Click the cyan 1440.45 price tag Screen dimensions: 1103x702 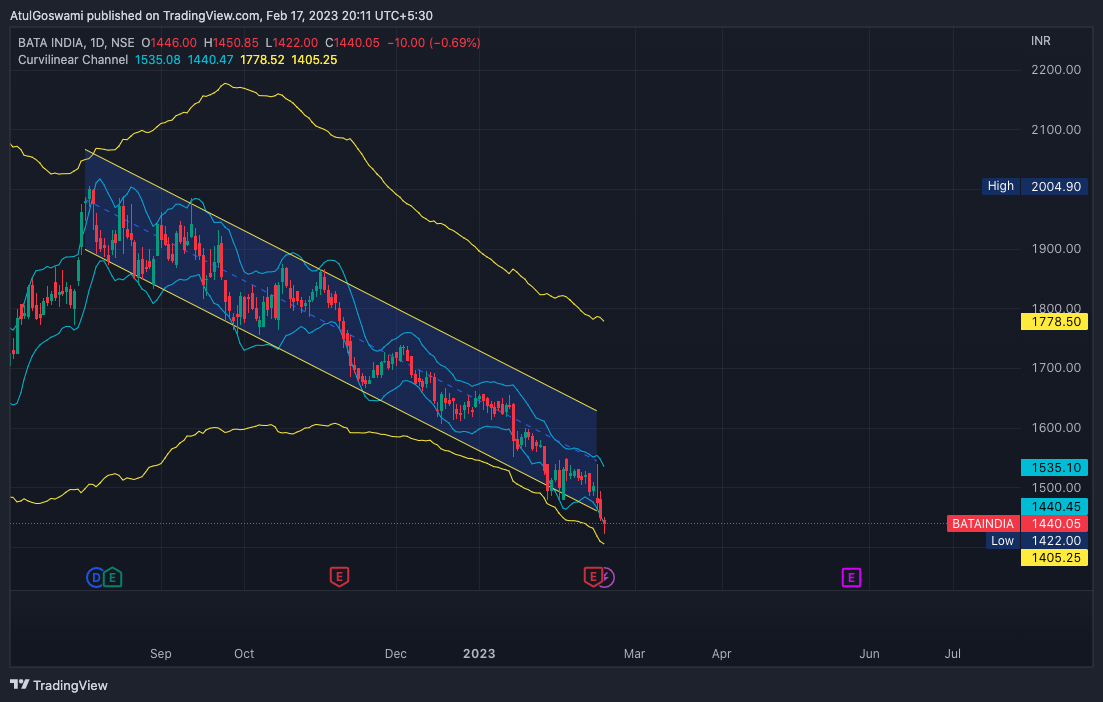pyautogui.click(x=1054, y=506)
